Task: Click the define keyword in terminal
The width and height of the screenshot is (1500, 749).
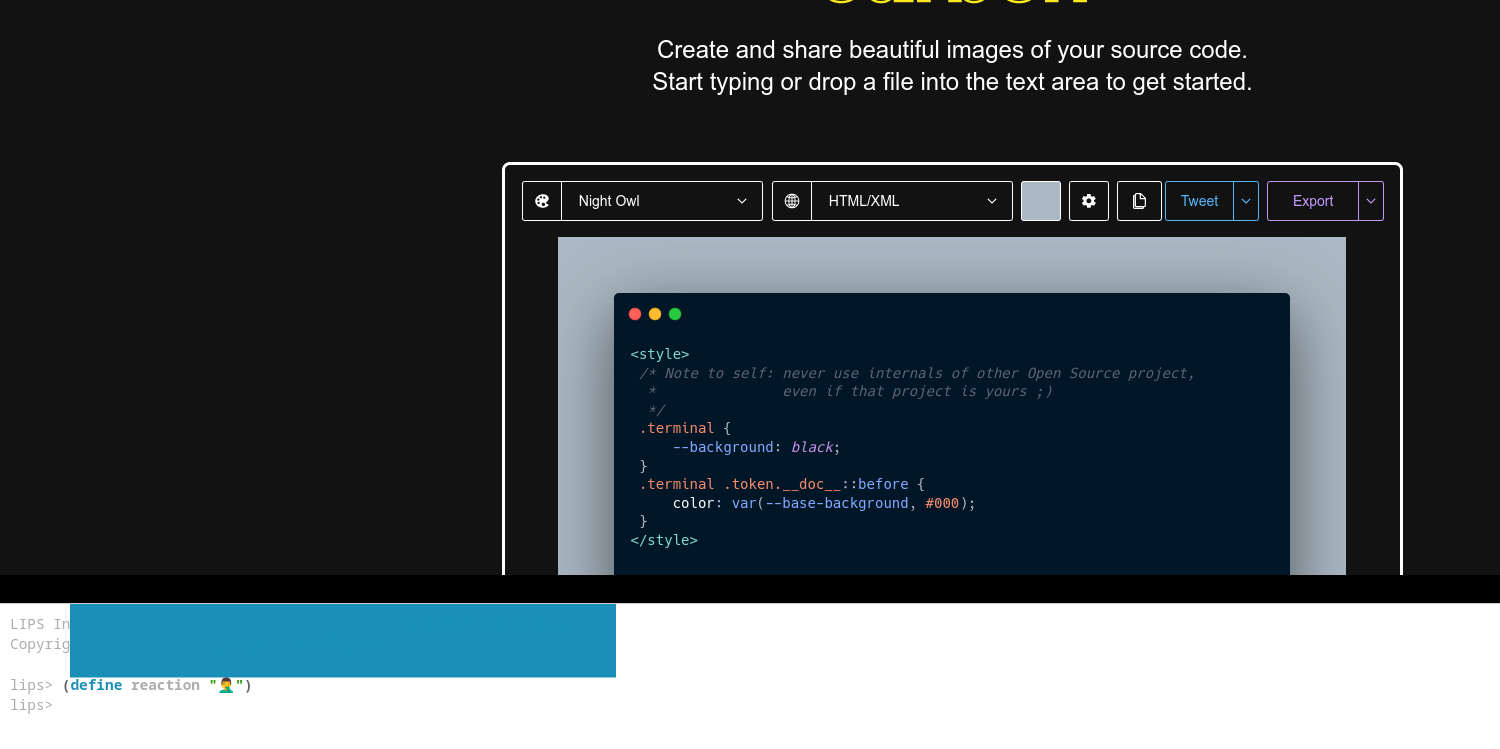Action: [96, 685]
